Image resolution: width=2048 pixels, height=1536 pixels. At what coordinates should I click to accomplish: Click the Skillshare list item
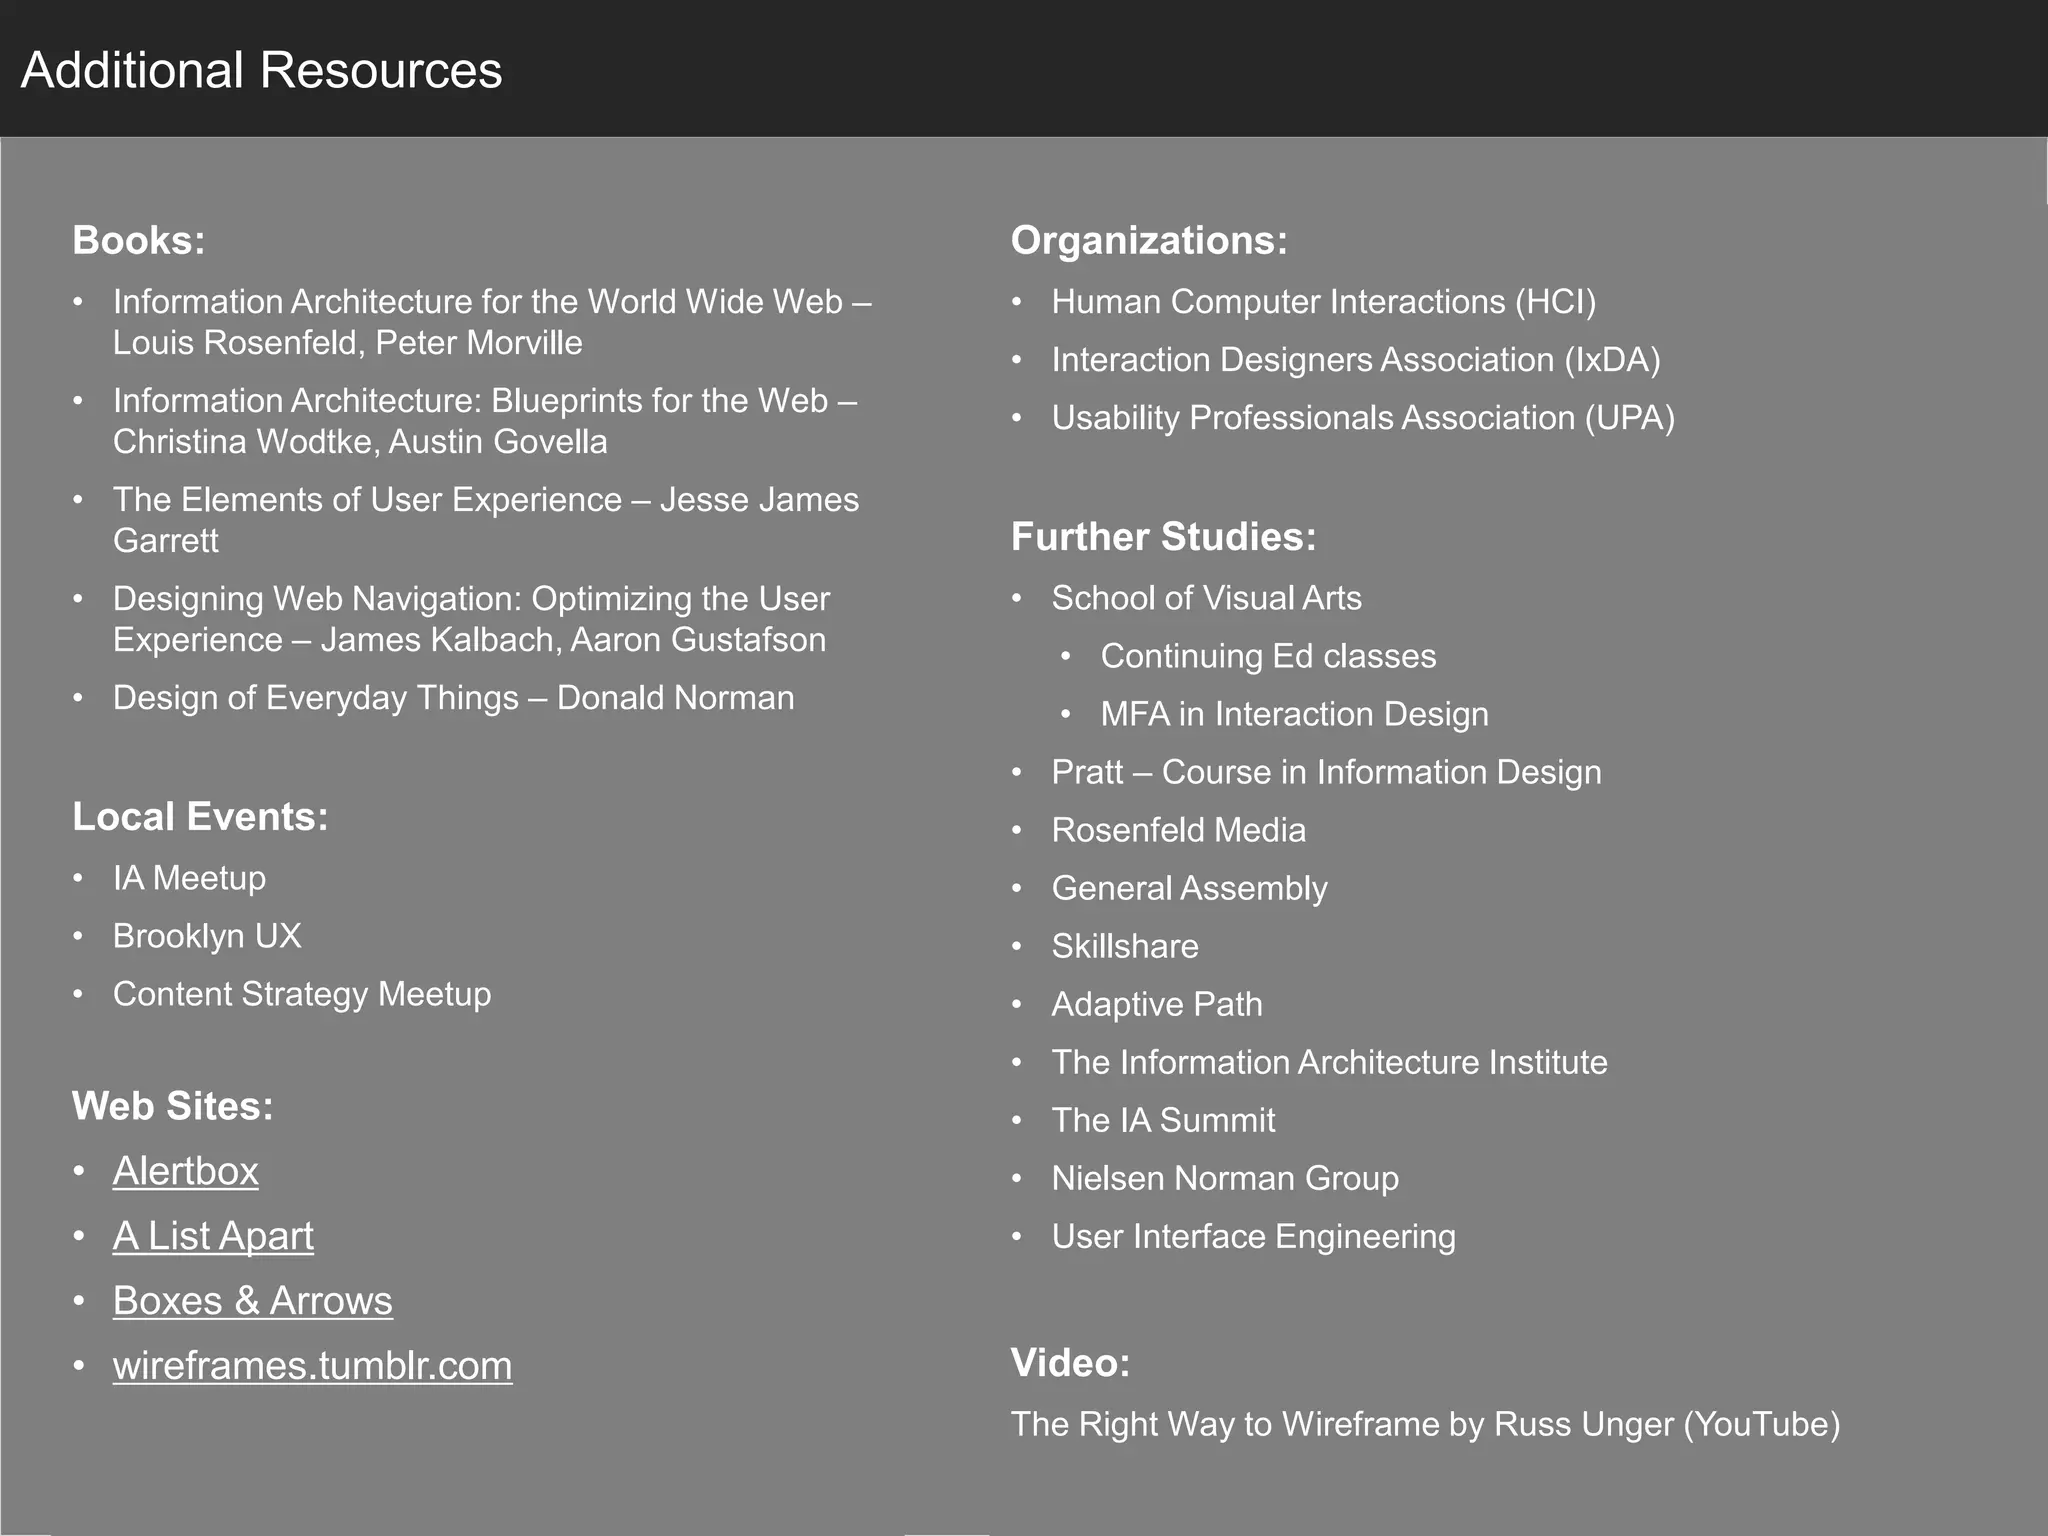(1125, 946)
